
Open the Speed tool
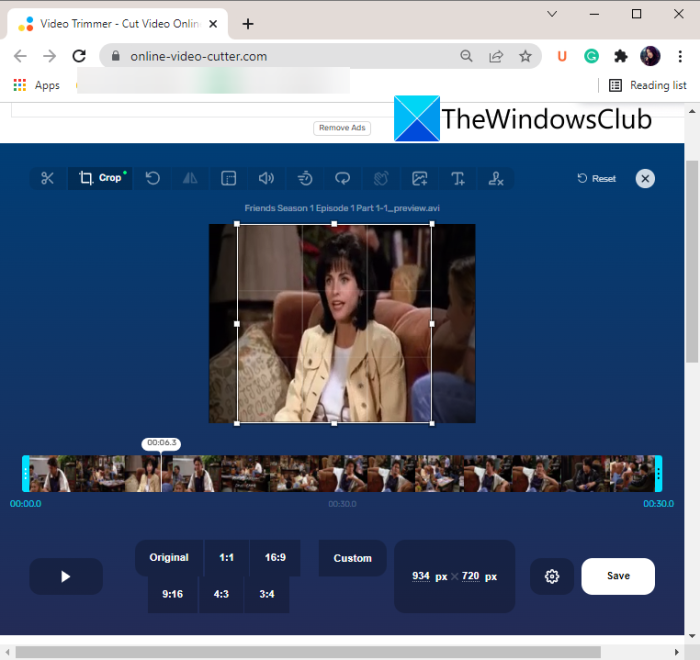(305, 178)
